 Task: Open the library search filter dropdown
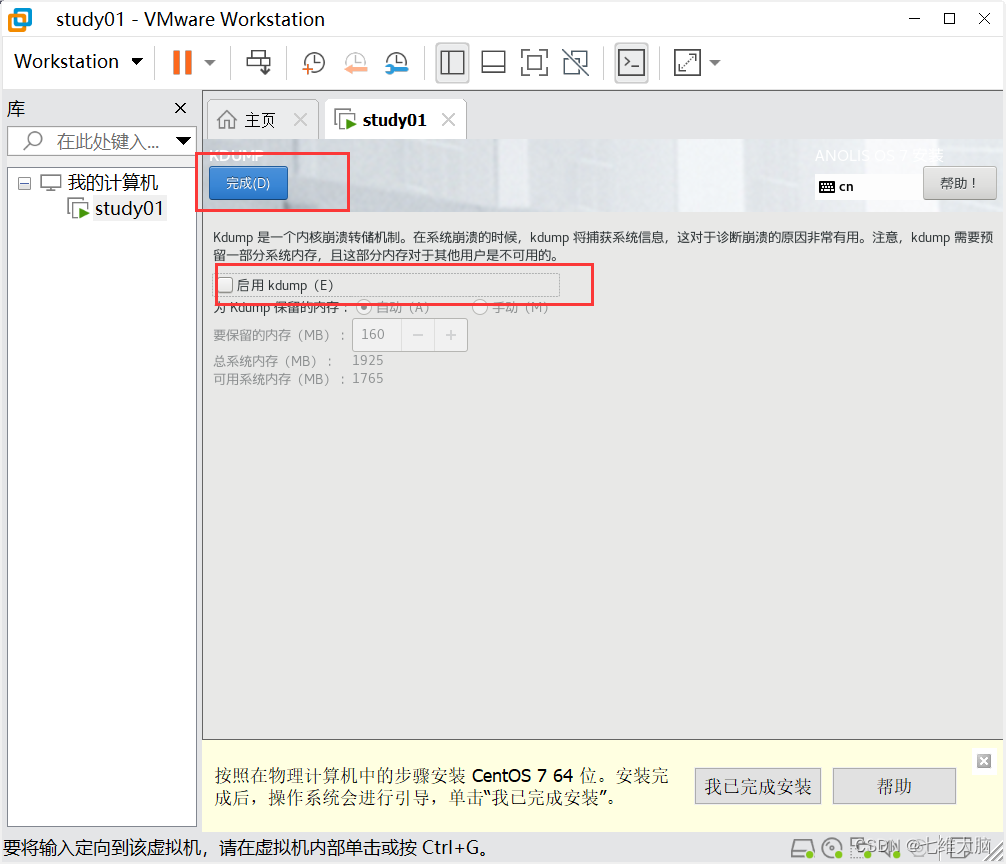(183, 141)
